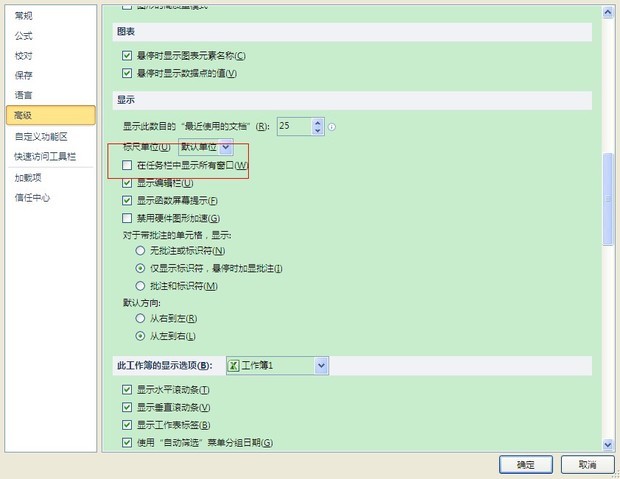Decrease recent documents count spinner down

318,131
